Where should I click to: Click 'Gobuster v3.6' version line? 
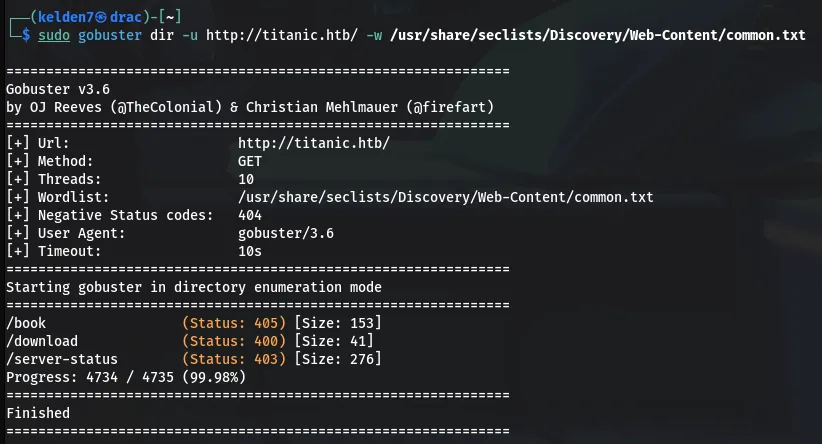coord(58,89)
